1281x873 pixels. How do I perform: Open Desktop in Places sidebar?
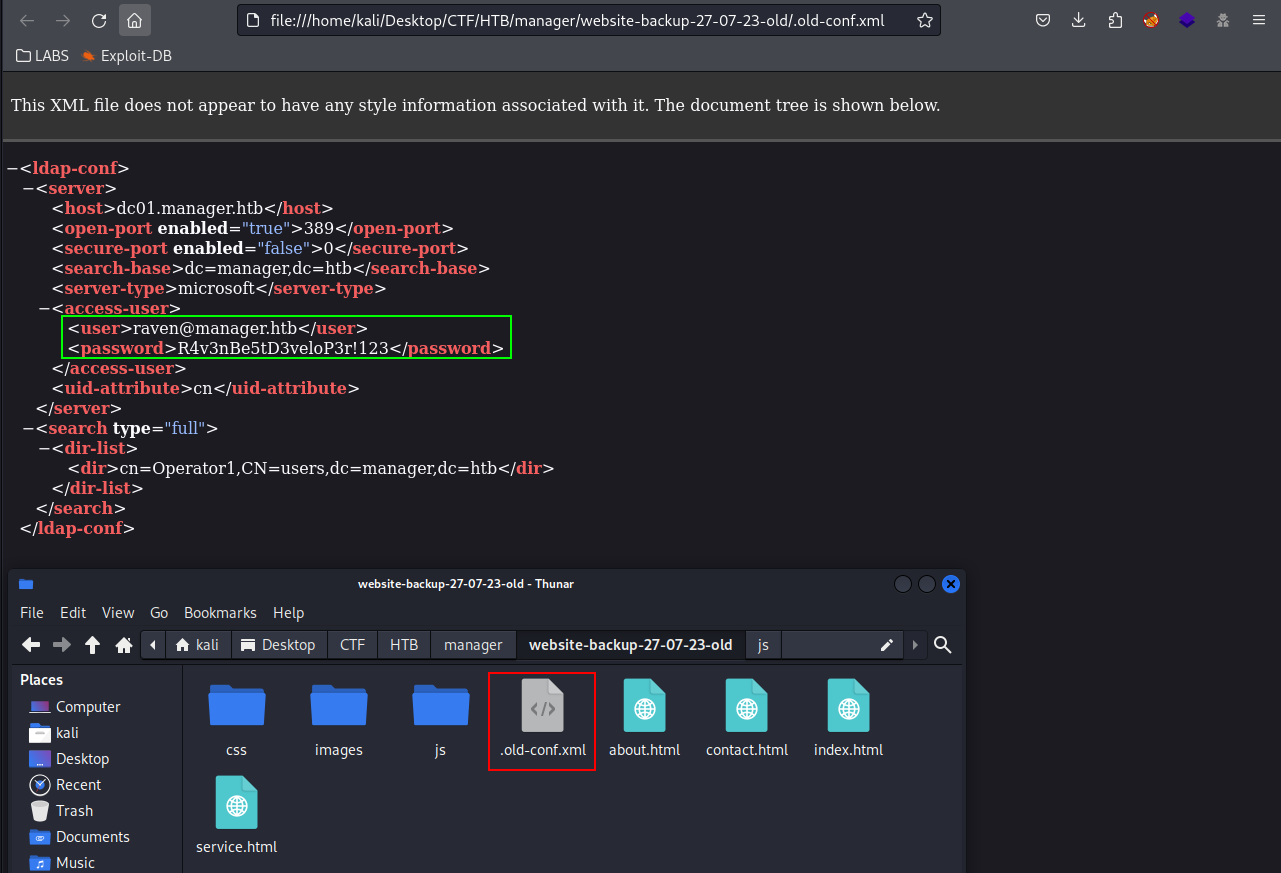pyautogui.click(x=69, y=759)
